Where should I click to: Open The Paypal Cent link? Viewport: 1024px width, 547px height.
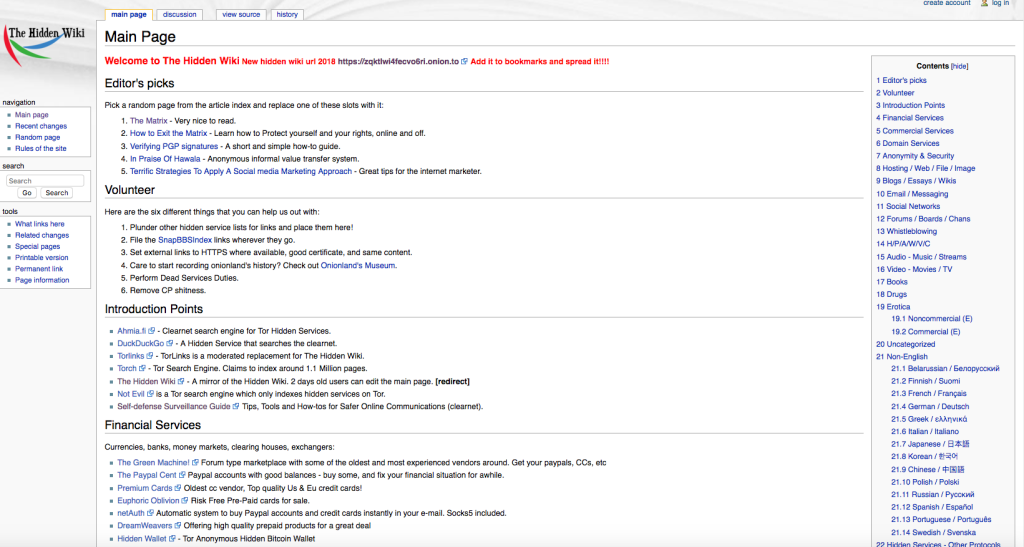(147, 475)
